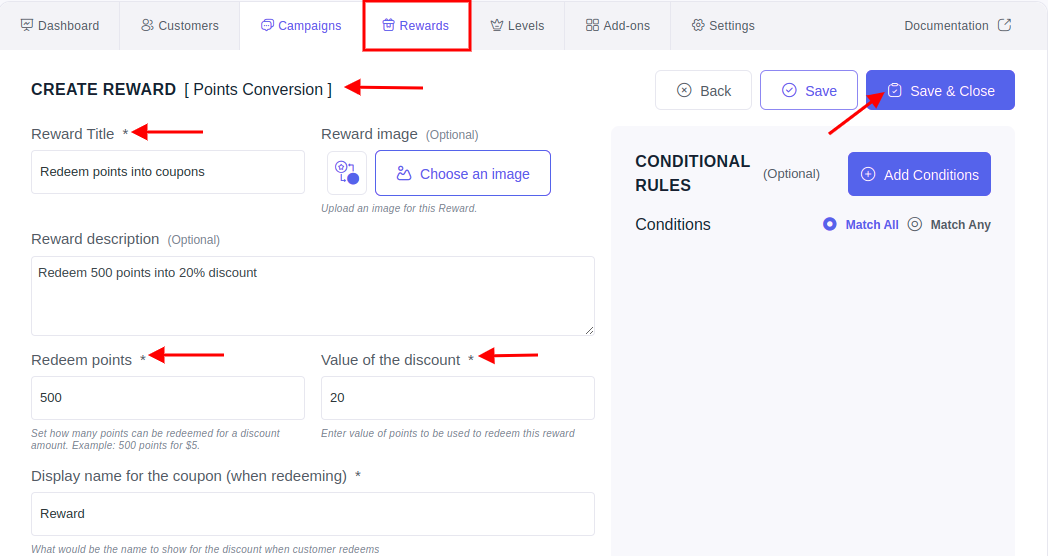Click the Redeem points input field
The width and height of the screenshot is (1048, 556).
coord(168,398)
